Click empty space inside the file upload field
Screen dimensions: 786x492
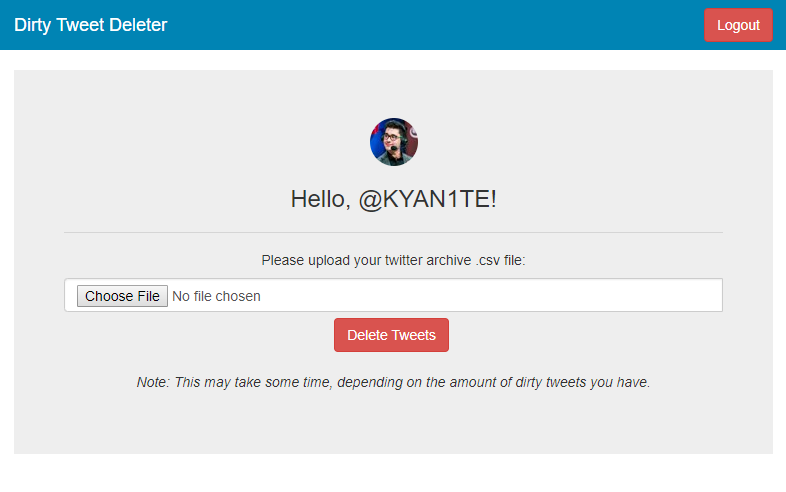click(x=500, y=296)
